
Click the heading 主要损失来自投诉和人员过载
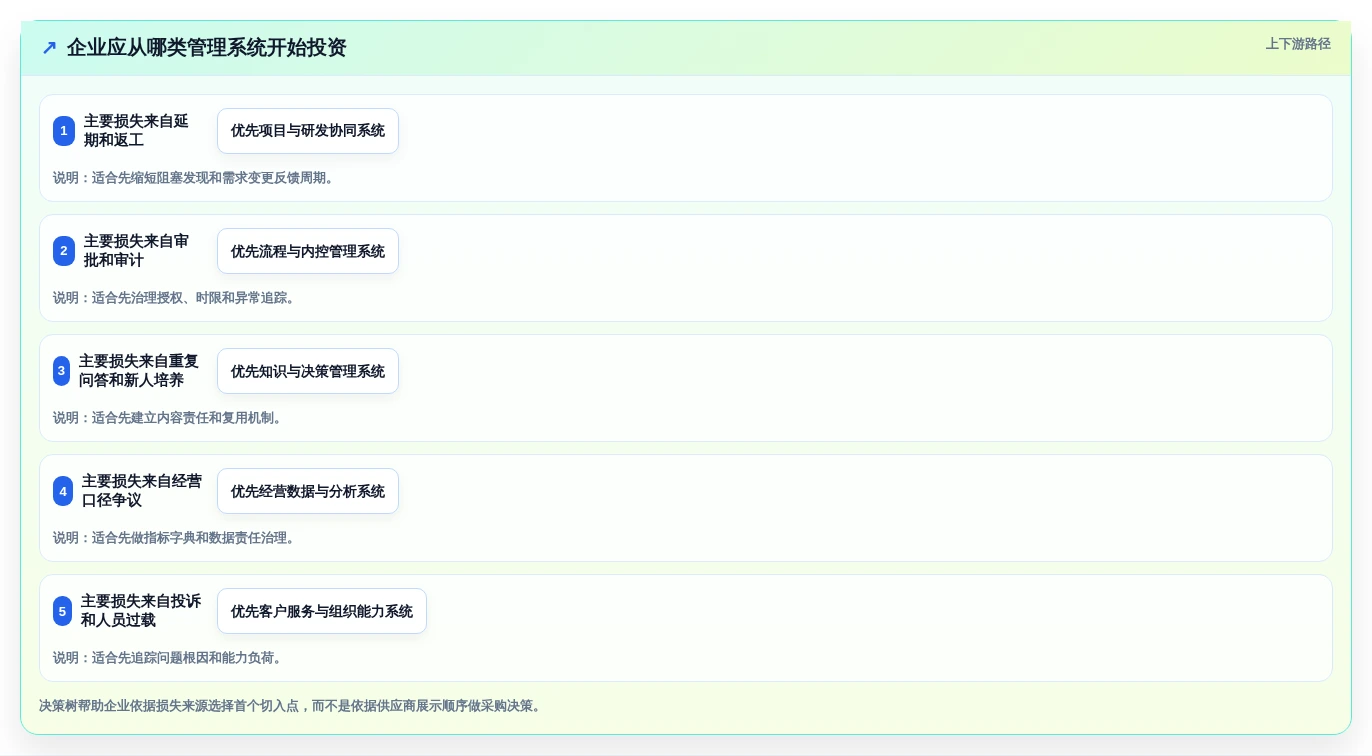click(x=141, y=611)
